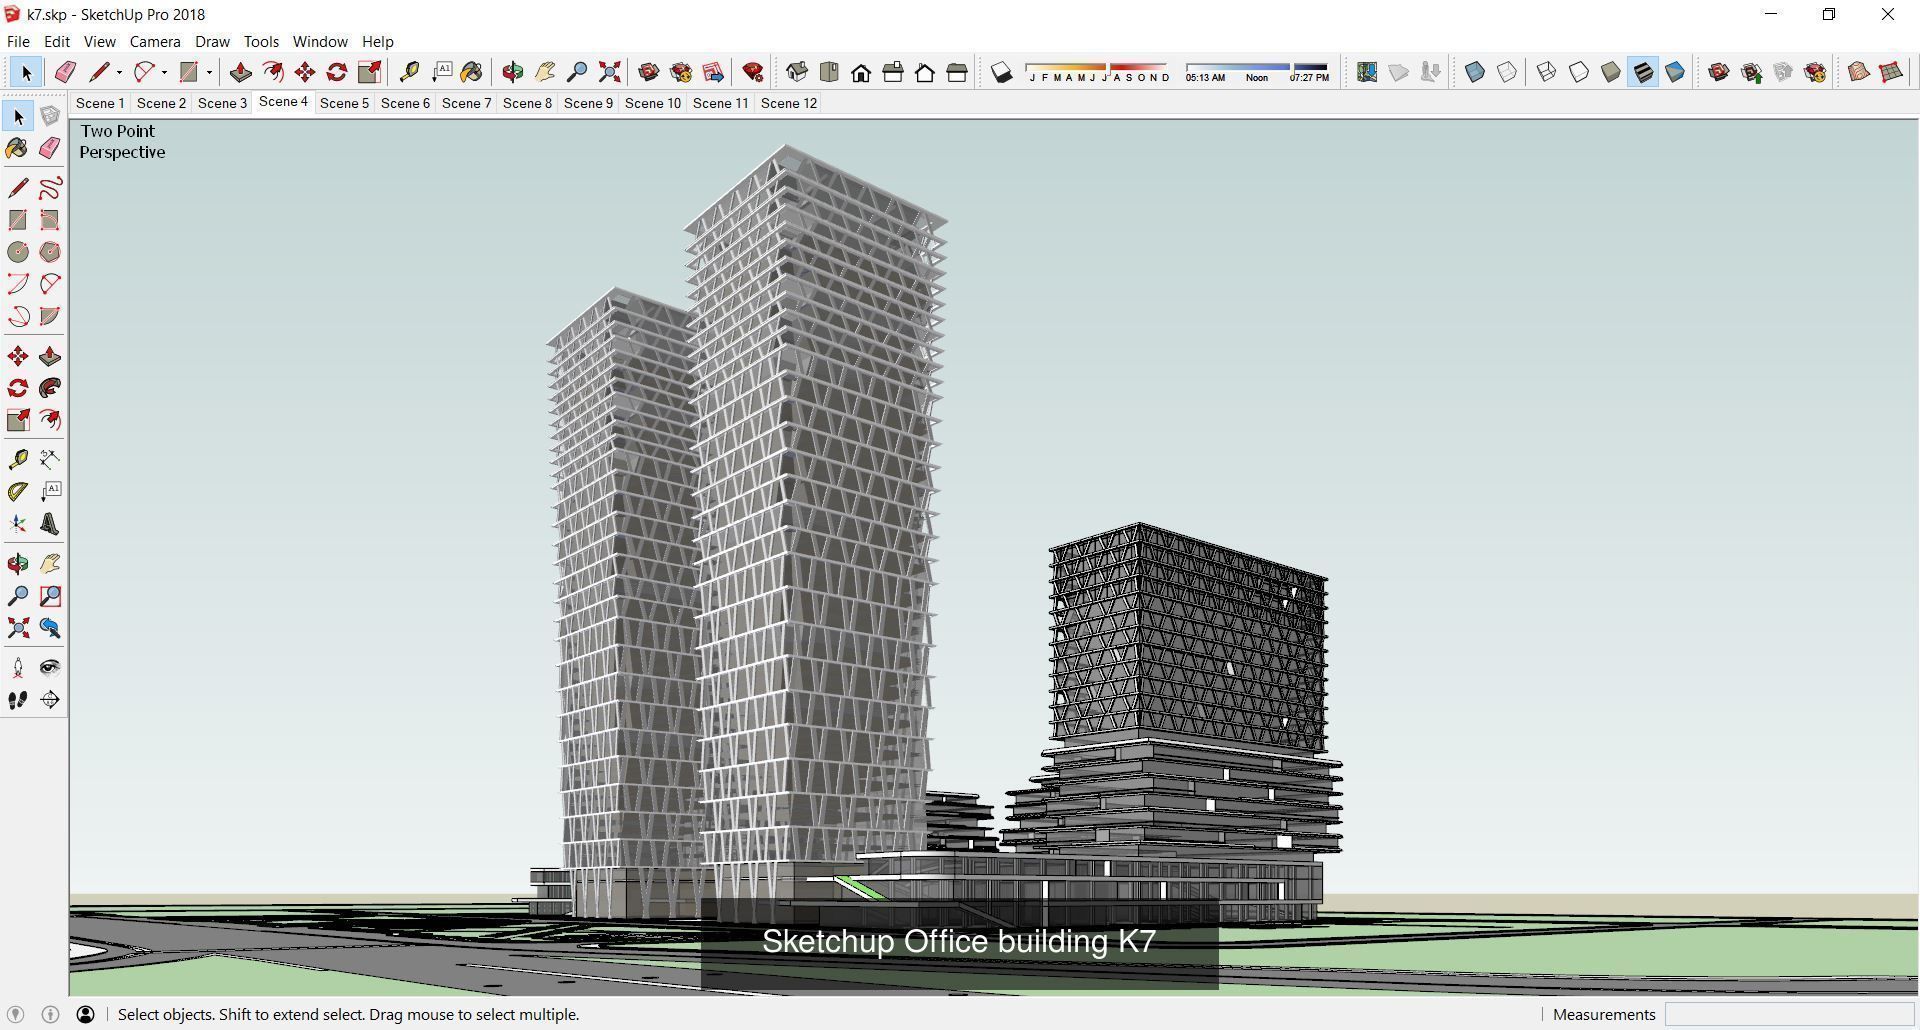Screen dimensions: 1920x1030
Task: Toggle the terrain display icon
Action: (x=1399, y=72)
